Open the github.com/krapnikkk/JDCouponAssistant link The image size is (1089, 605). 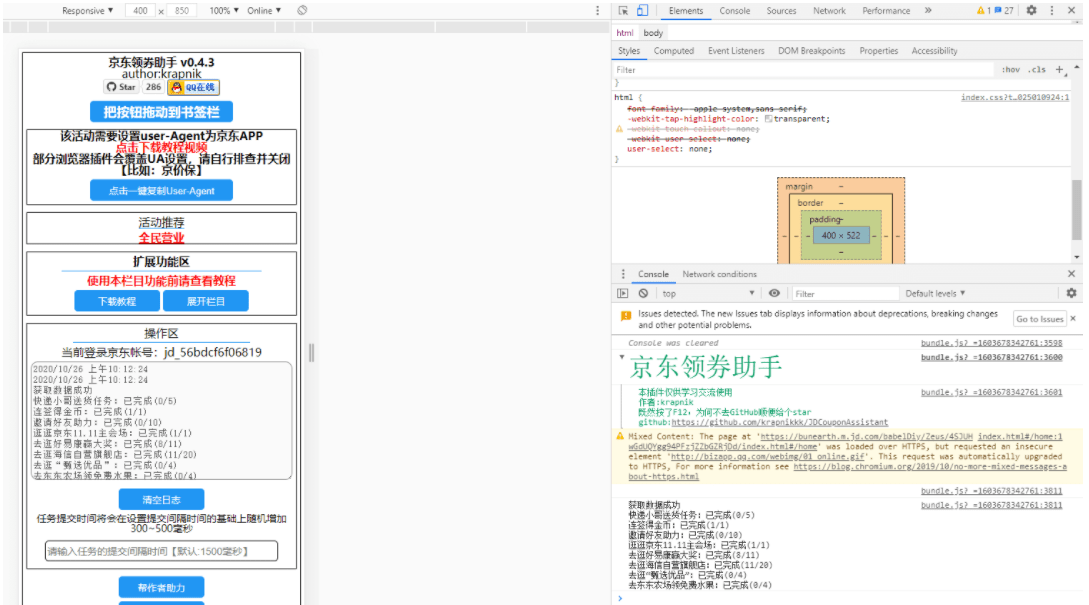click(780, 422)
